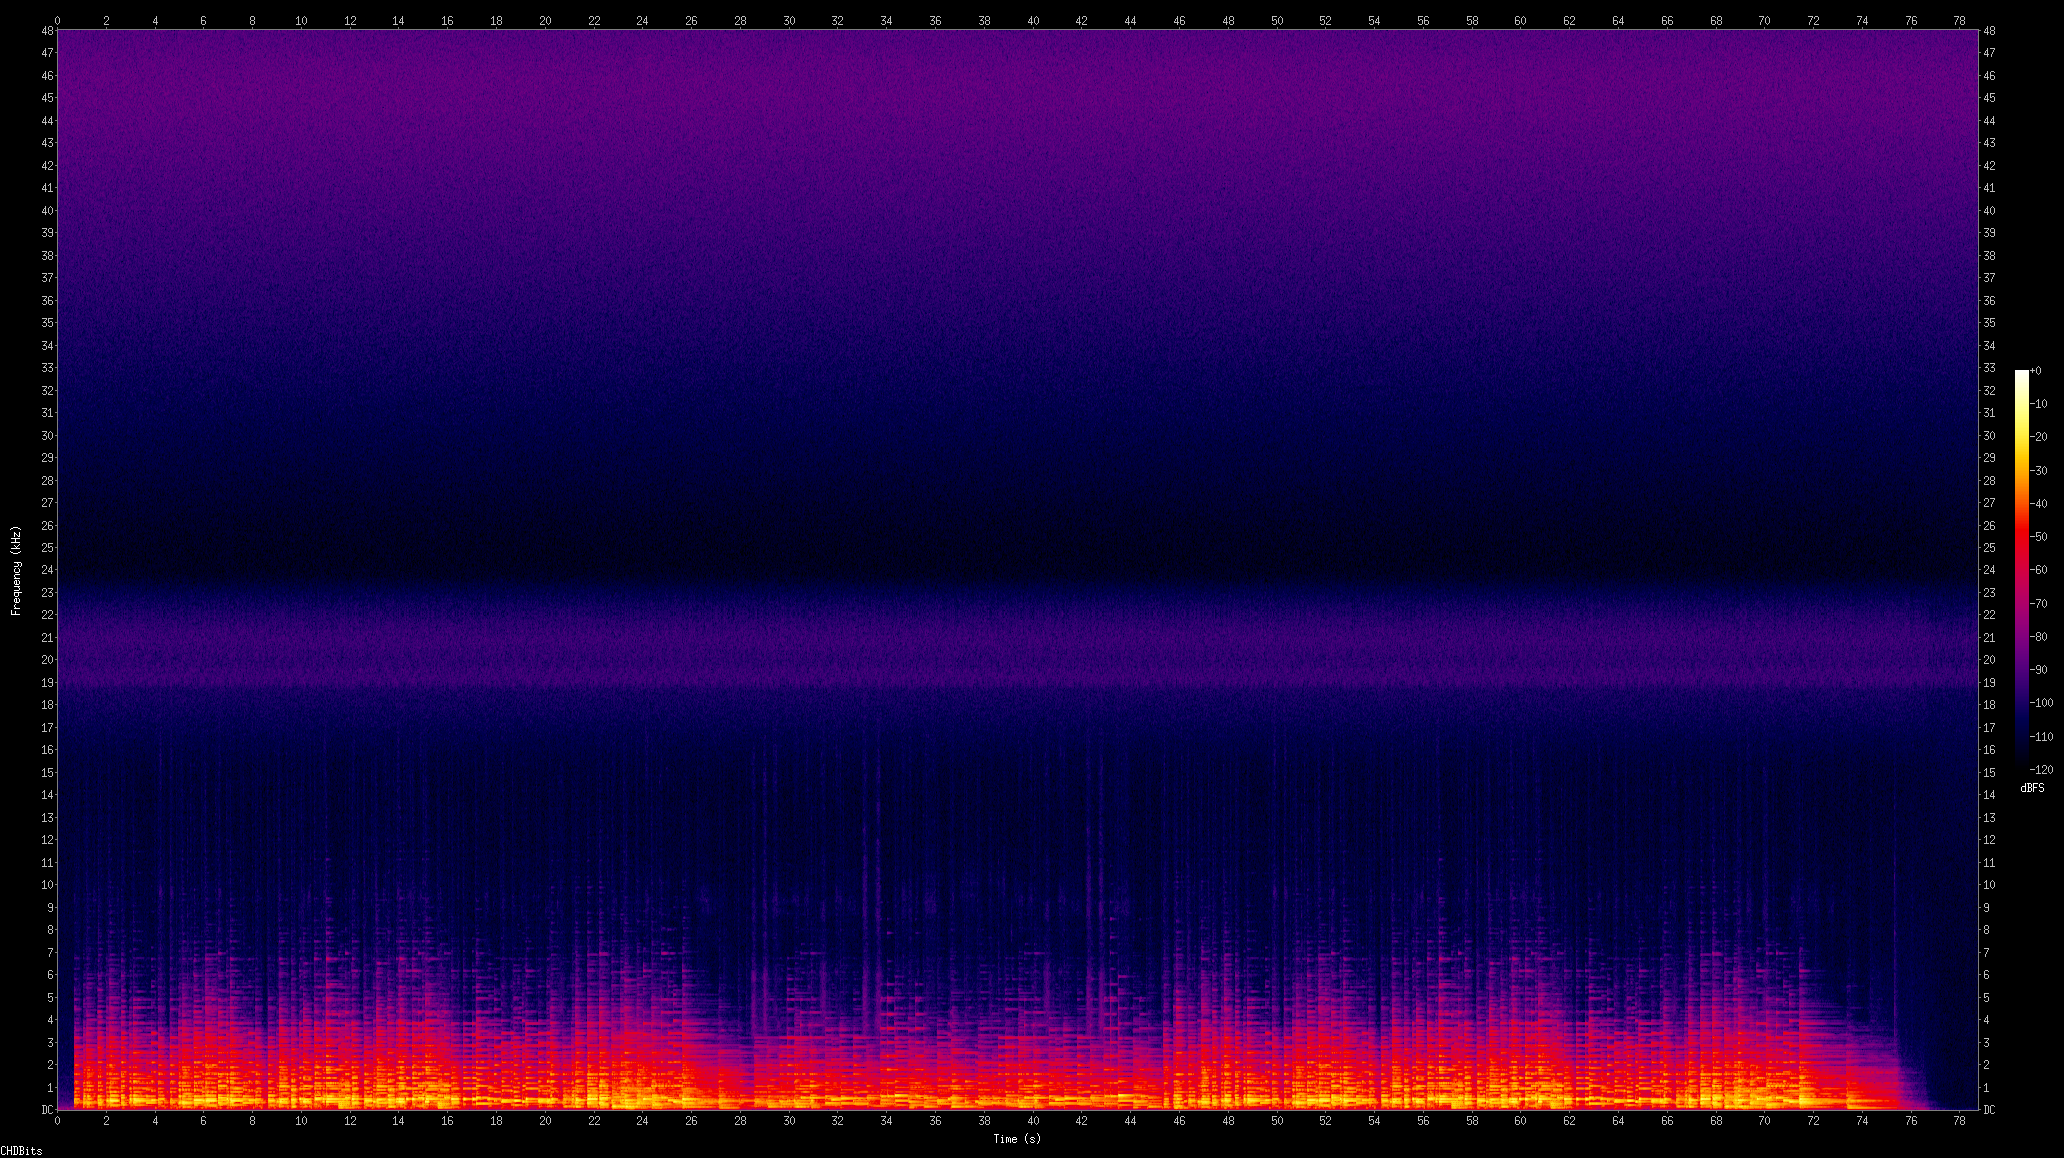Image resolution: width=2064 pixels, height=1158 pixels.
Task: Click the DC label on the left frequency axis
Action: (x=47, y=1109)
